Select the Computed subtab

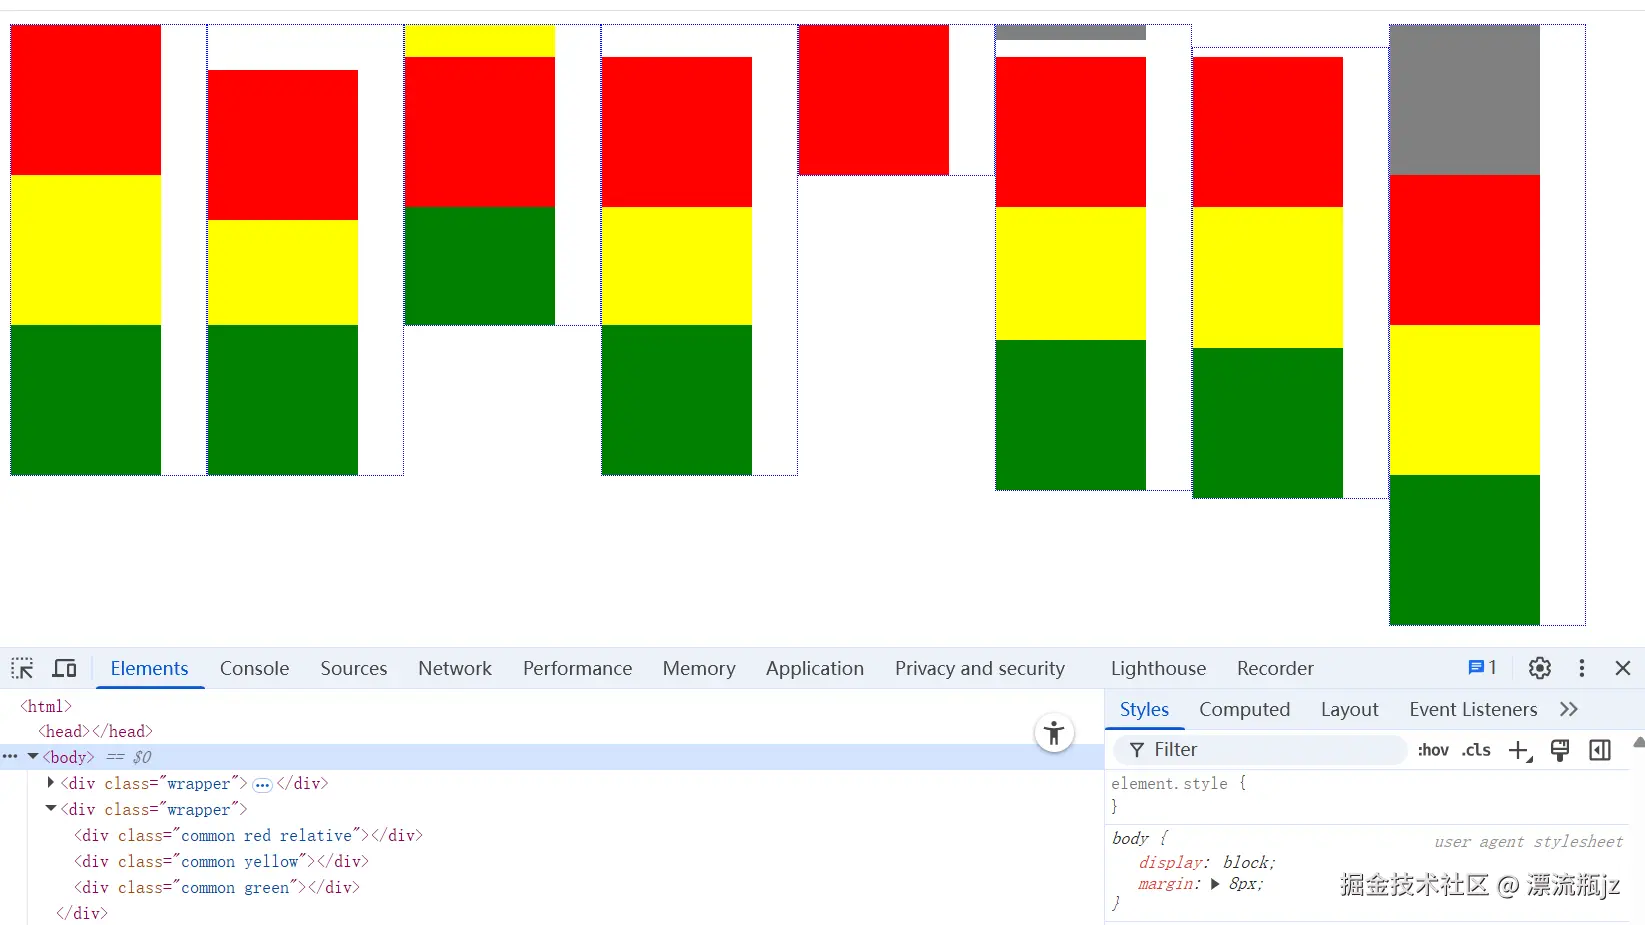tap(1245, 709)
